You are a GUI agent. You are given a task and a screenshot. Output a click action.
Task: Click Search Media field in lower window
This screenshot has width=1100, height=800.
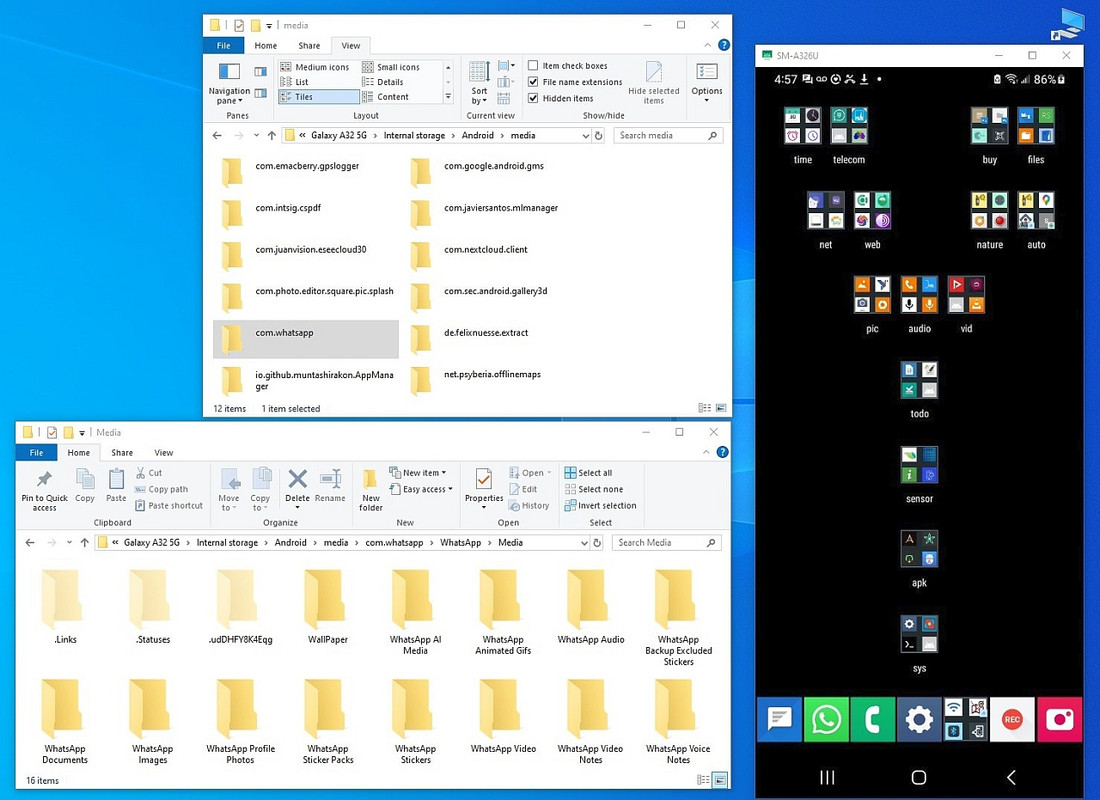(x=666, y=542)
